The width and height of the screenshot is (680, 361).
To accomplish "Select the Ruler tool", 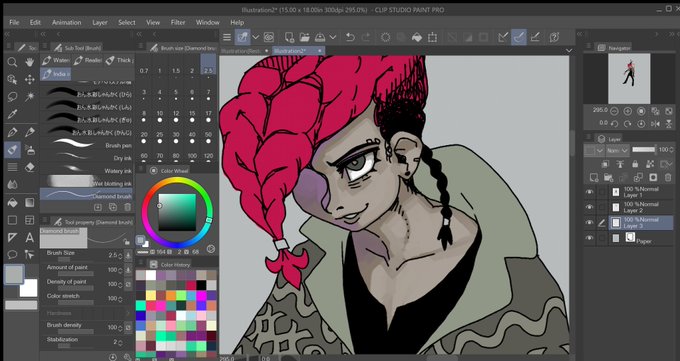I will pyautogui.click(x=12, y=237).
